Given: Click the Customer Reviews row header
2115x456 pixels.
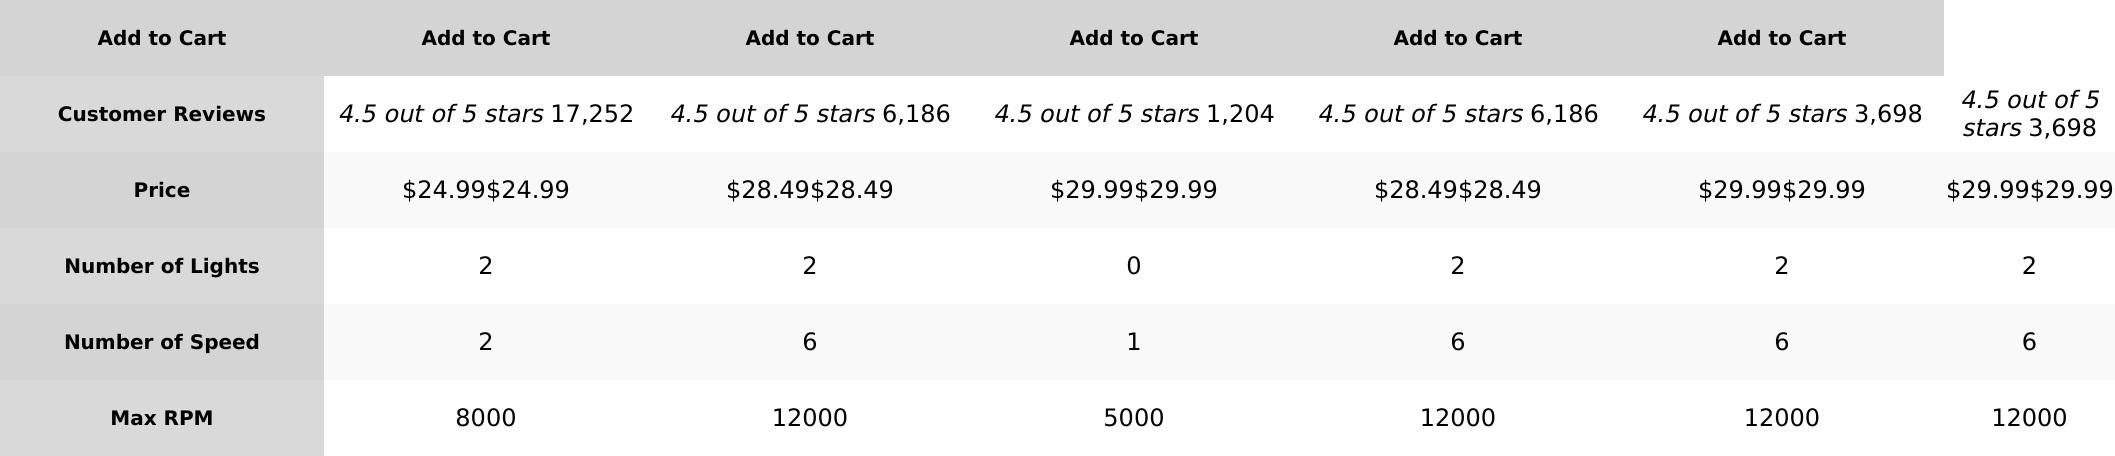Looking at the screenshot, I should (x=161, y=114).
